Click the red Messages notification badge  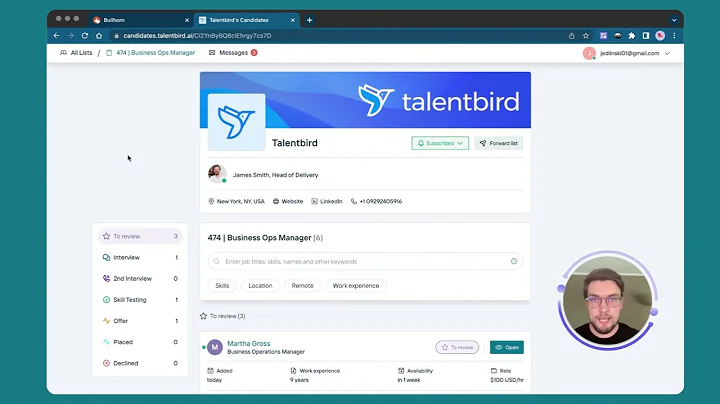coord(254,53)
